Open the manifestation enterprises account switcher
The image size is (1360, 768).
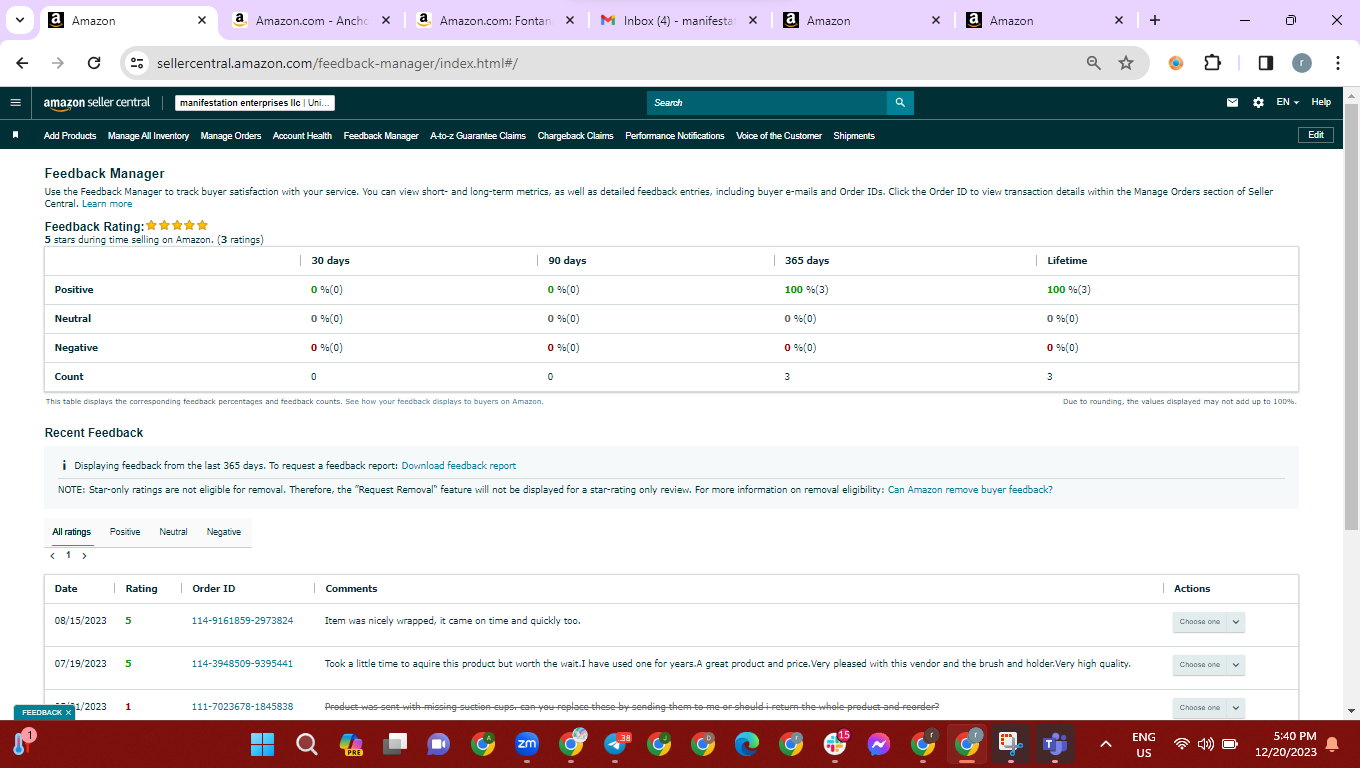[x=255, y=103]
